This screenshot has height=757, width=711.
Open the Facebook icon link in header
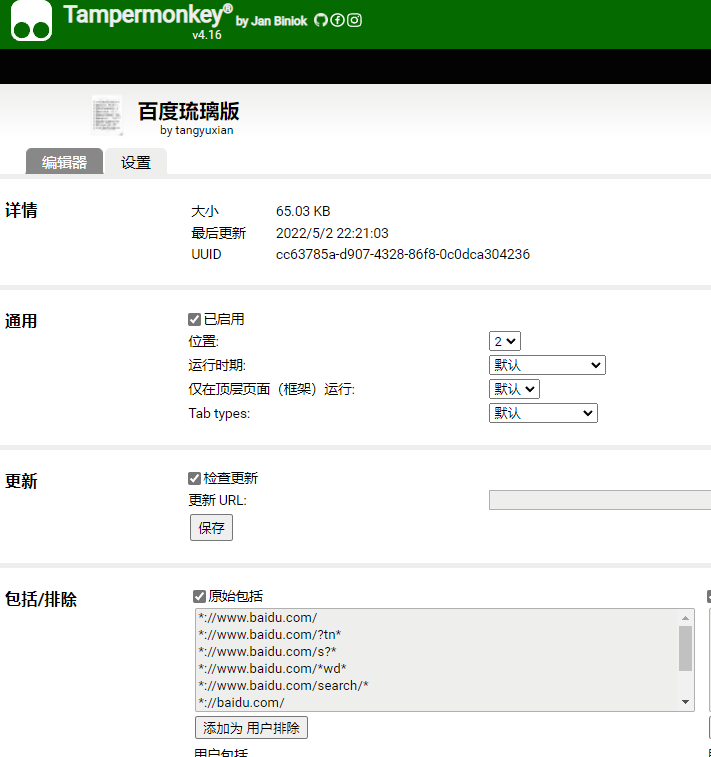[x=337, y=20]
